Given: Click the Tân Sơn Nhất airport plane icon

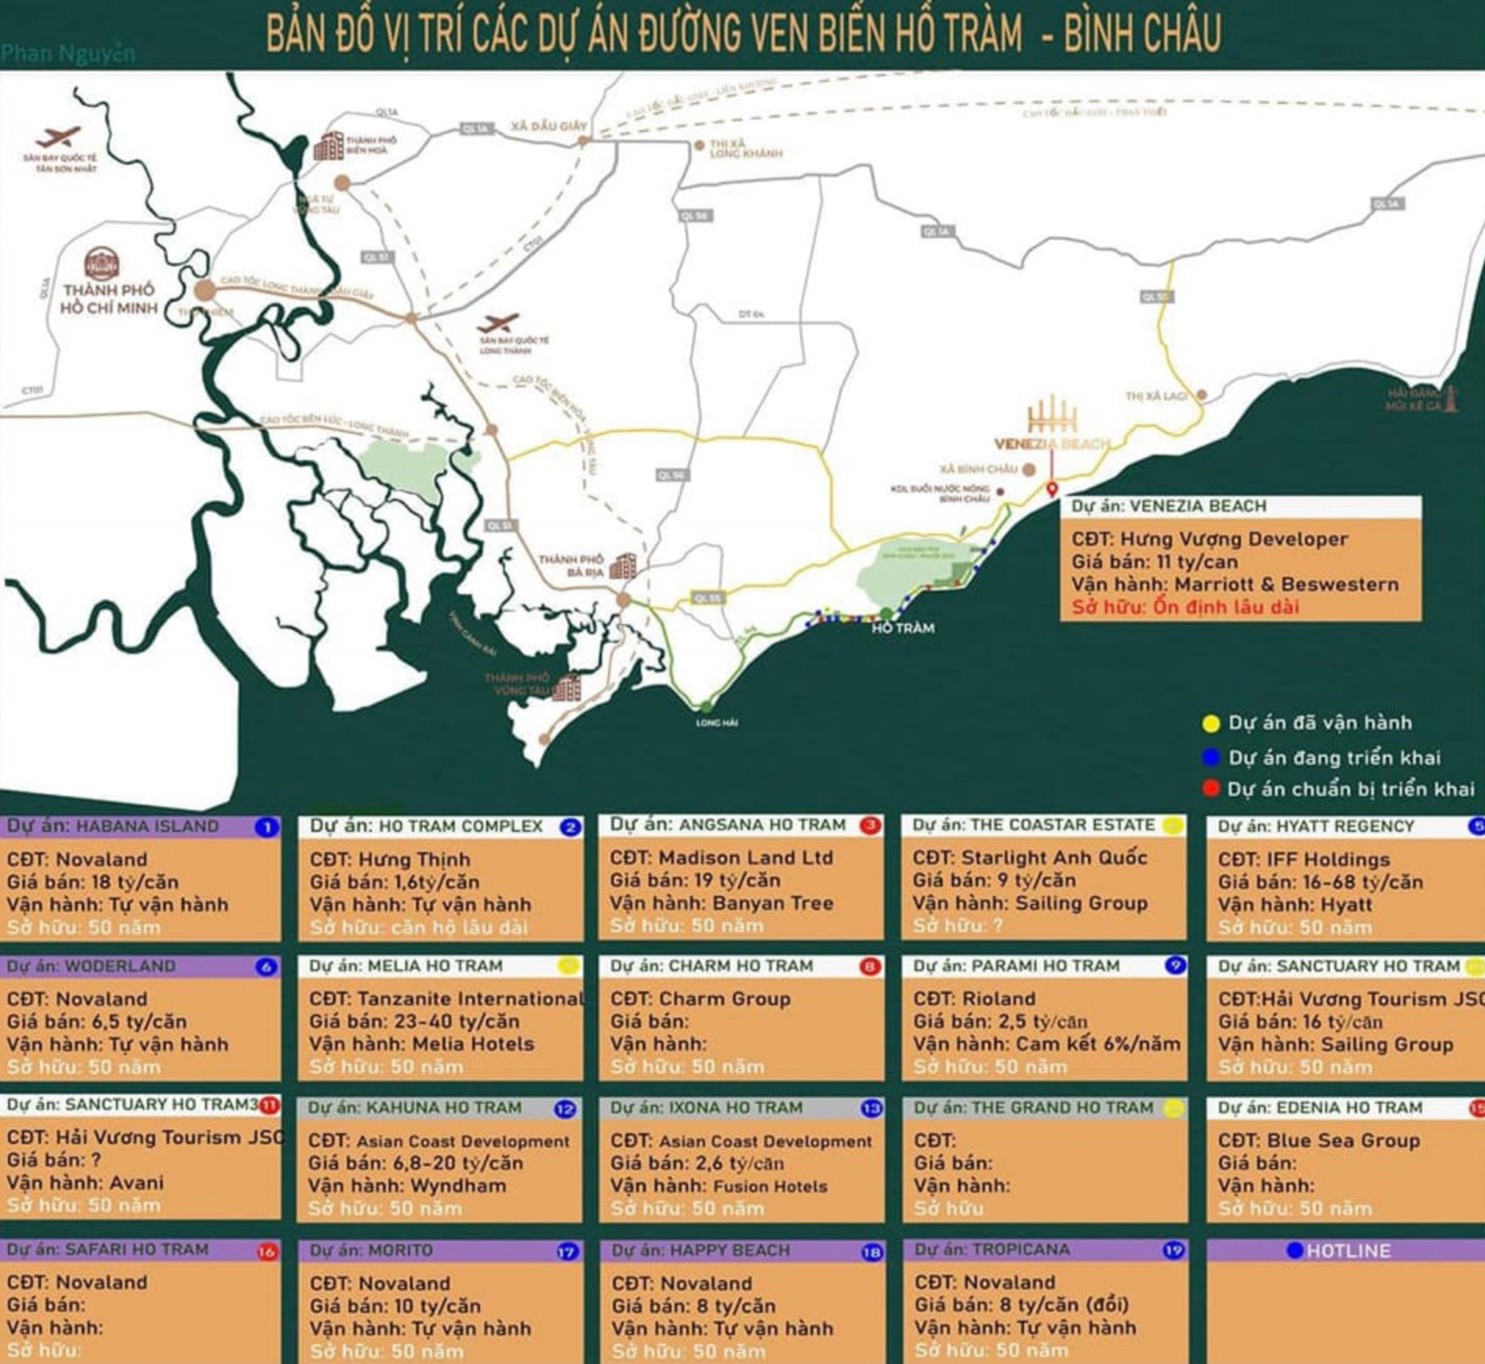Looking at the screenshot, I should [59, 137].
